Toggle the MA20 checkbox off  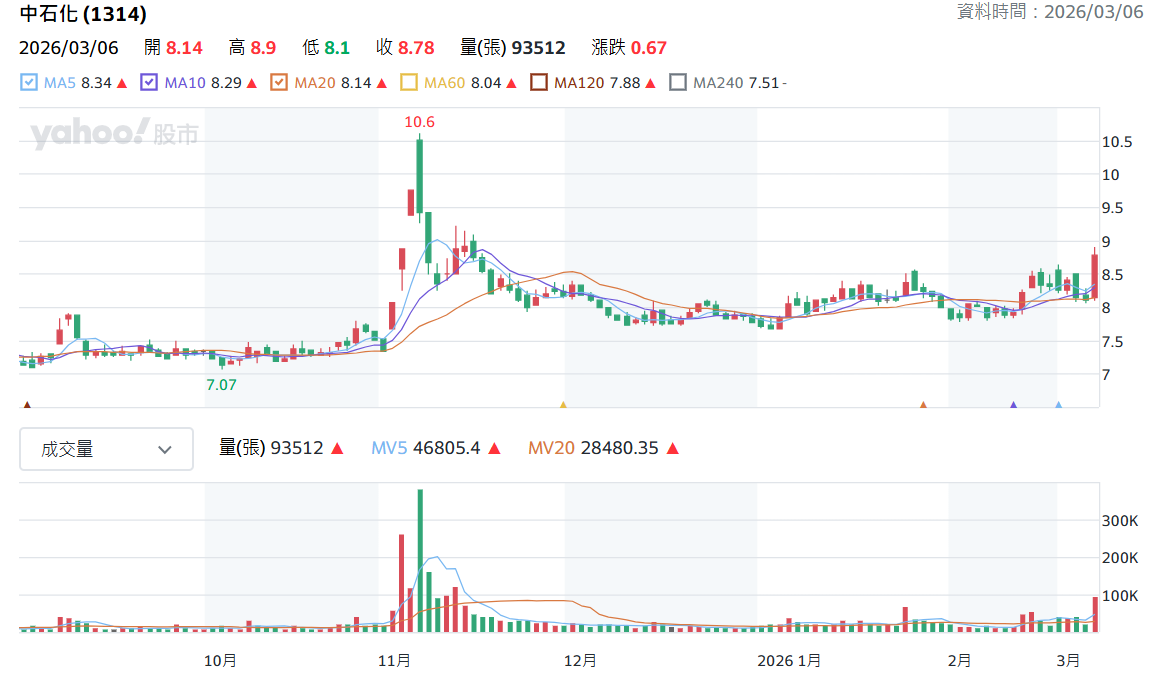279,83
